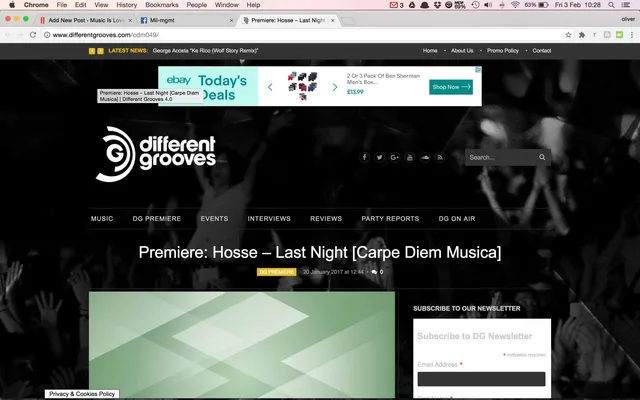Click the search magnifier button on site
This screenshot has width=640, height=400.
point(542,157)
